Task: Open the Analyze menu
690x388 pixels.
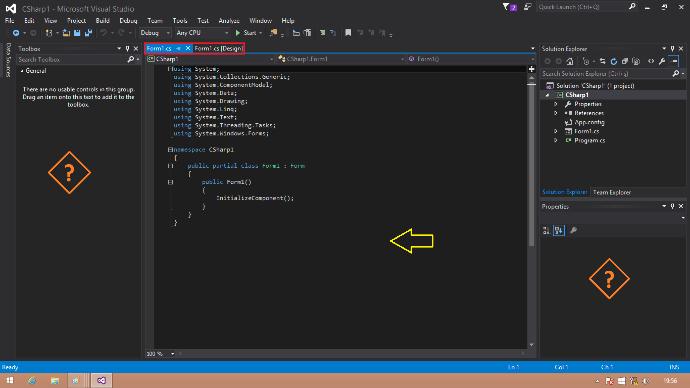Action: coord(229,21)
